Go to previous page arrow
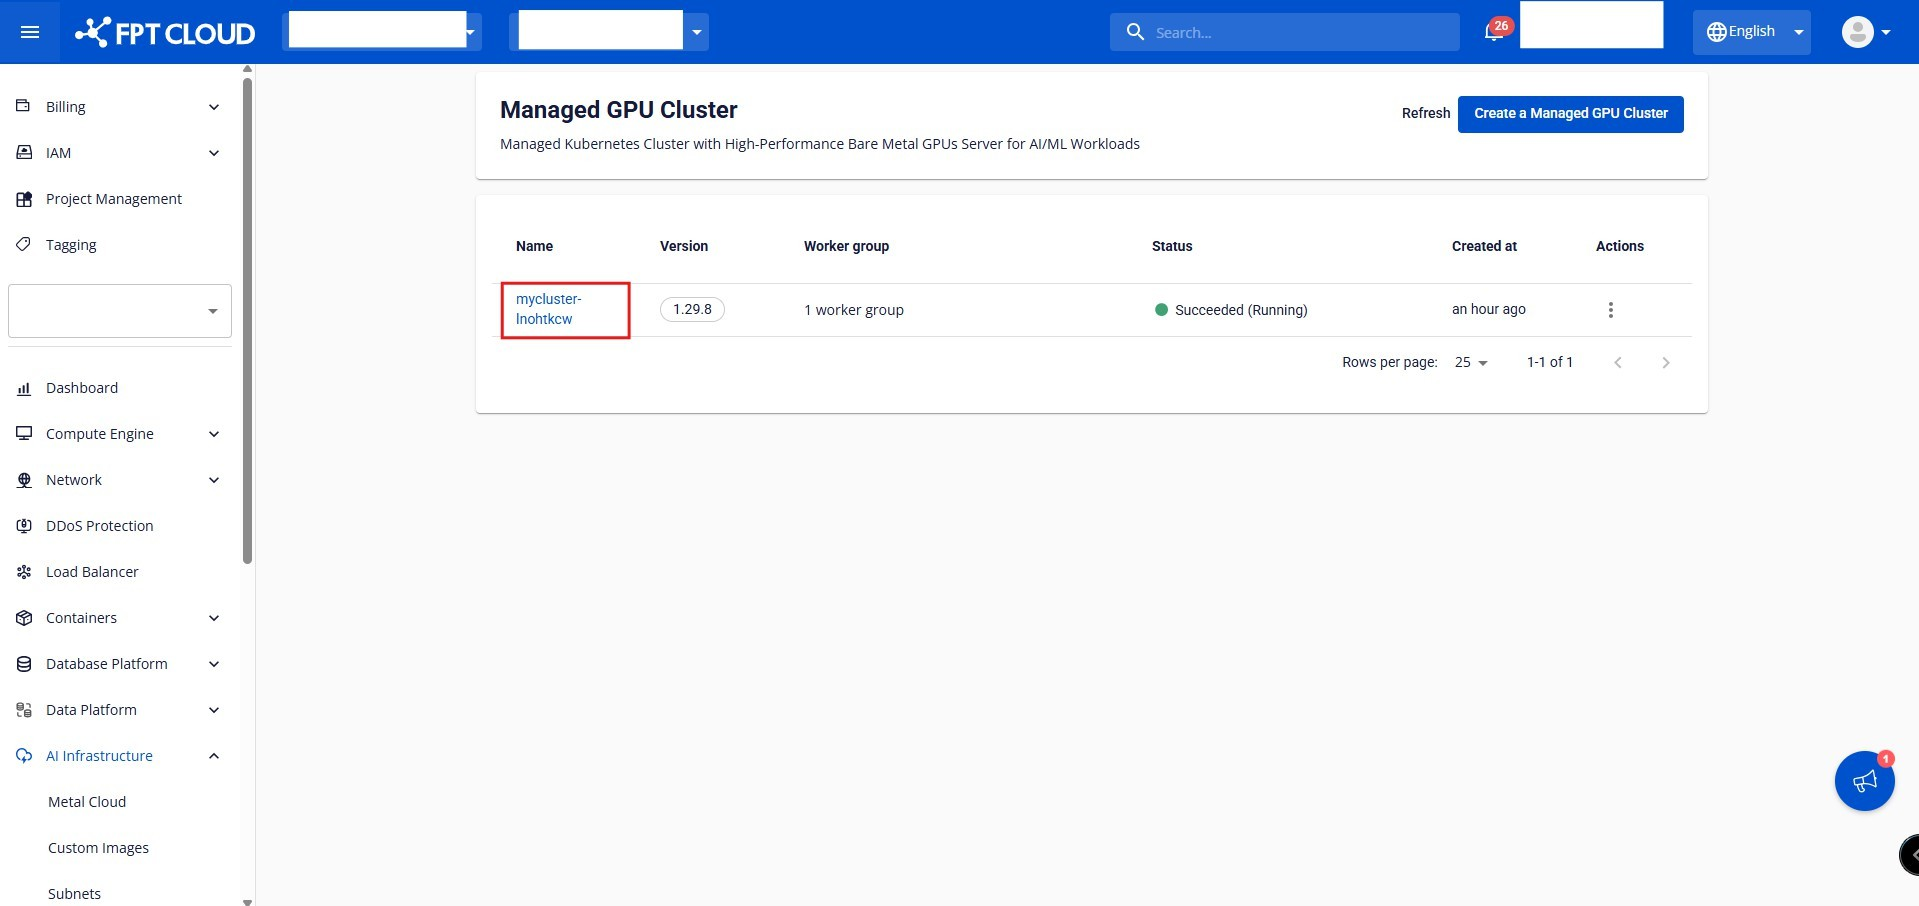Screen dimensions: 1919x906 [x=1617, y=363]
